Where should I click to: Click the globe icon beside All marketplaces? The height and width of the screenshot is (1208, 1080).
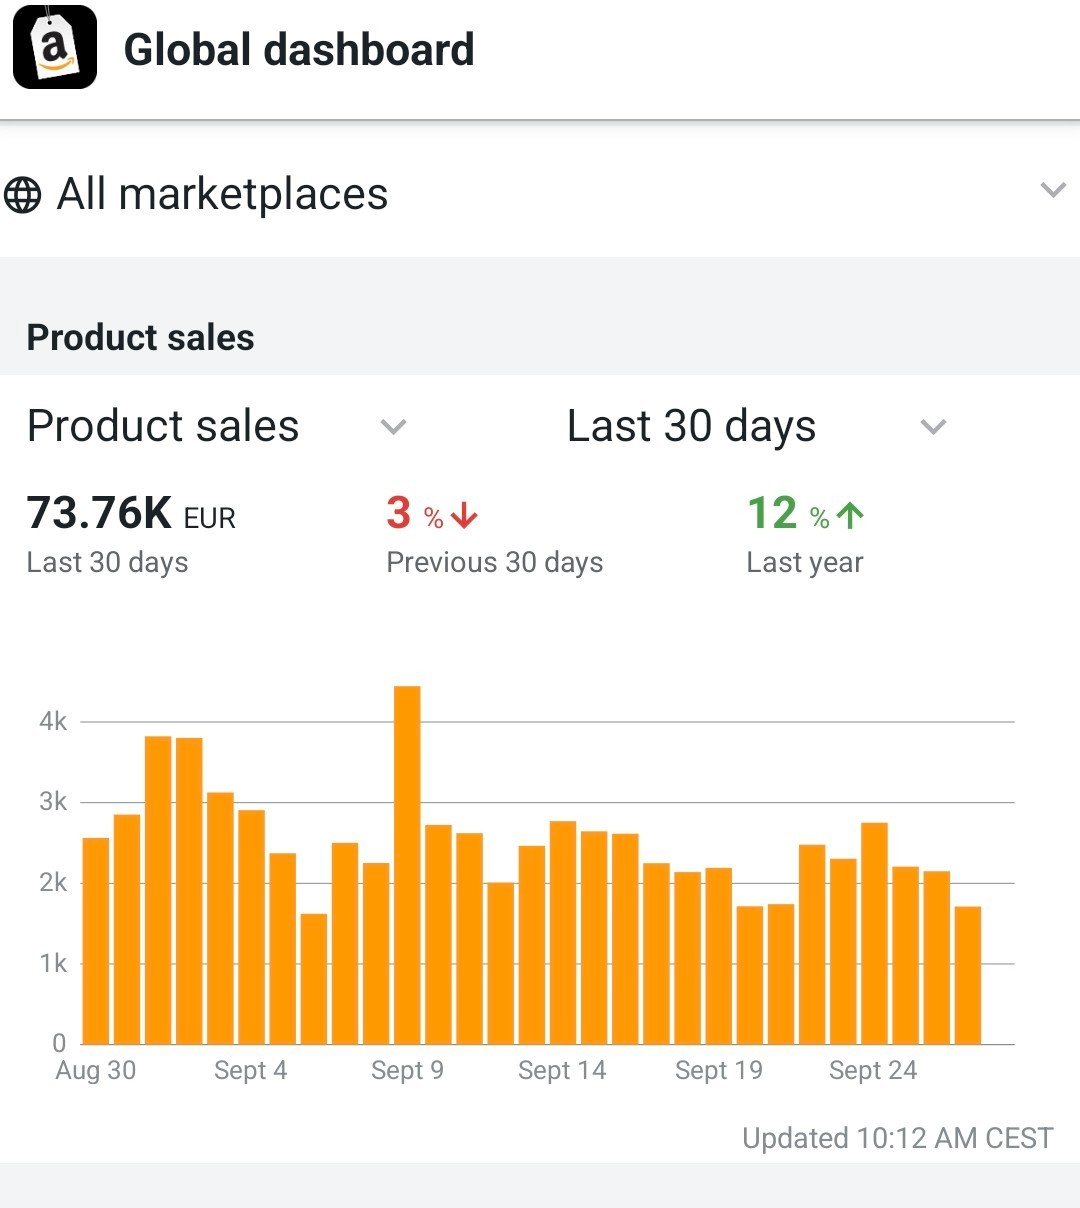pyautogui.click(x=22, y=194)
